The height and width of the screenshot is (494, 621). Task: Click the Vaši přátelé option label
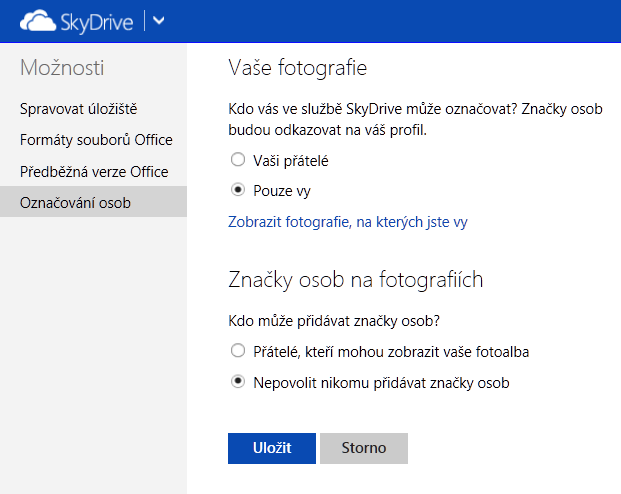(x=291, y=161)
